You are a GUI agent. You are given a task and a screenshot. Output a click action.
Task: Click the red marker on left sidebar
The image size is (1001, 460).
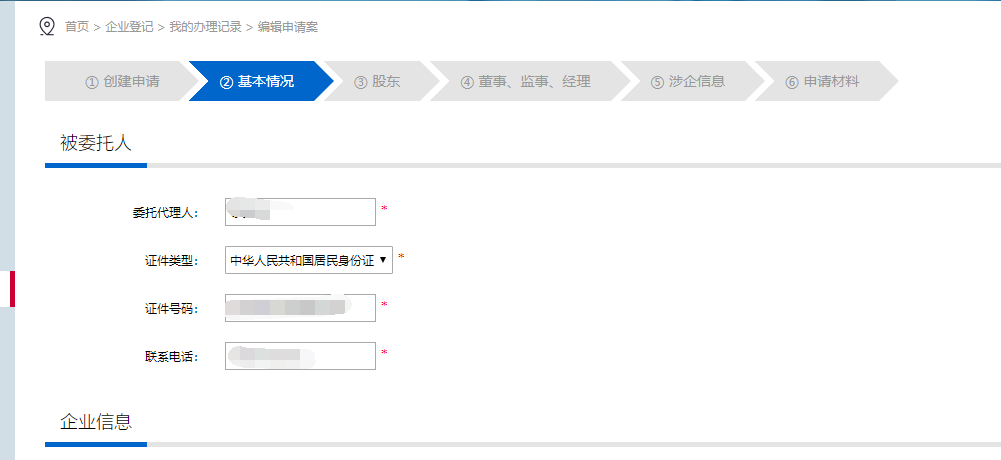pos(12,289)
